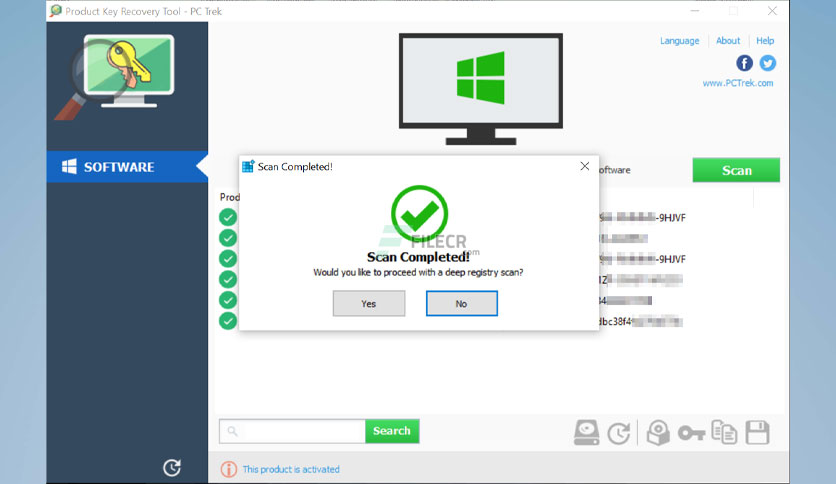Click the key icon in bottom toolbar
836x484 pixels.
692,433
